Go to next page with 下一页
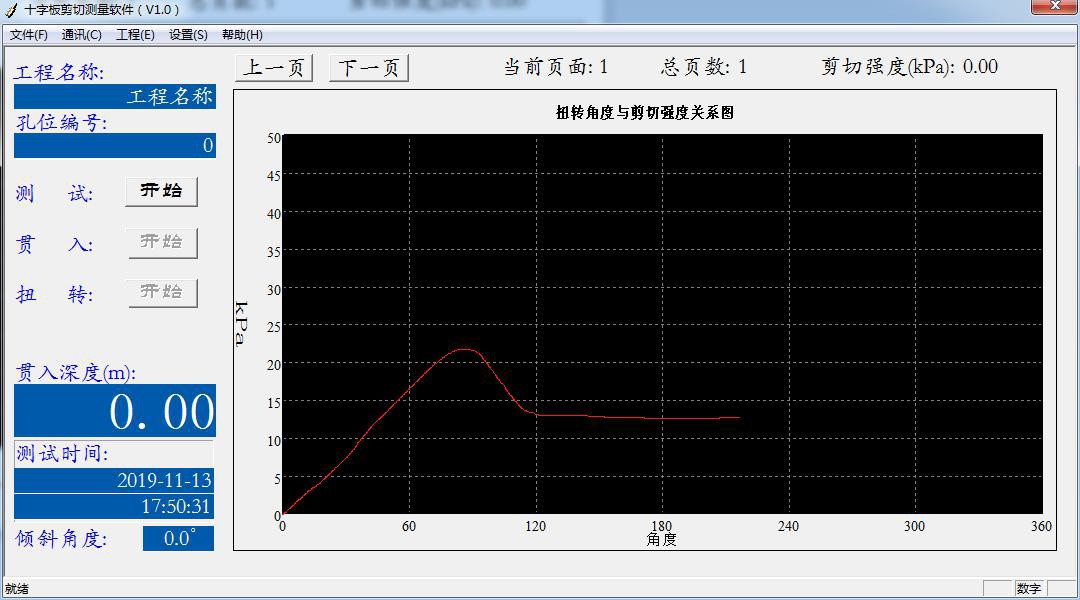Screen dimensions: 1080x600 (369, 68)
